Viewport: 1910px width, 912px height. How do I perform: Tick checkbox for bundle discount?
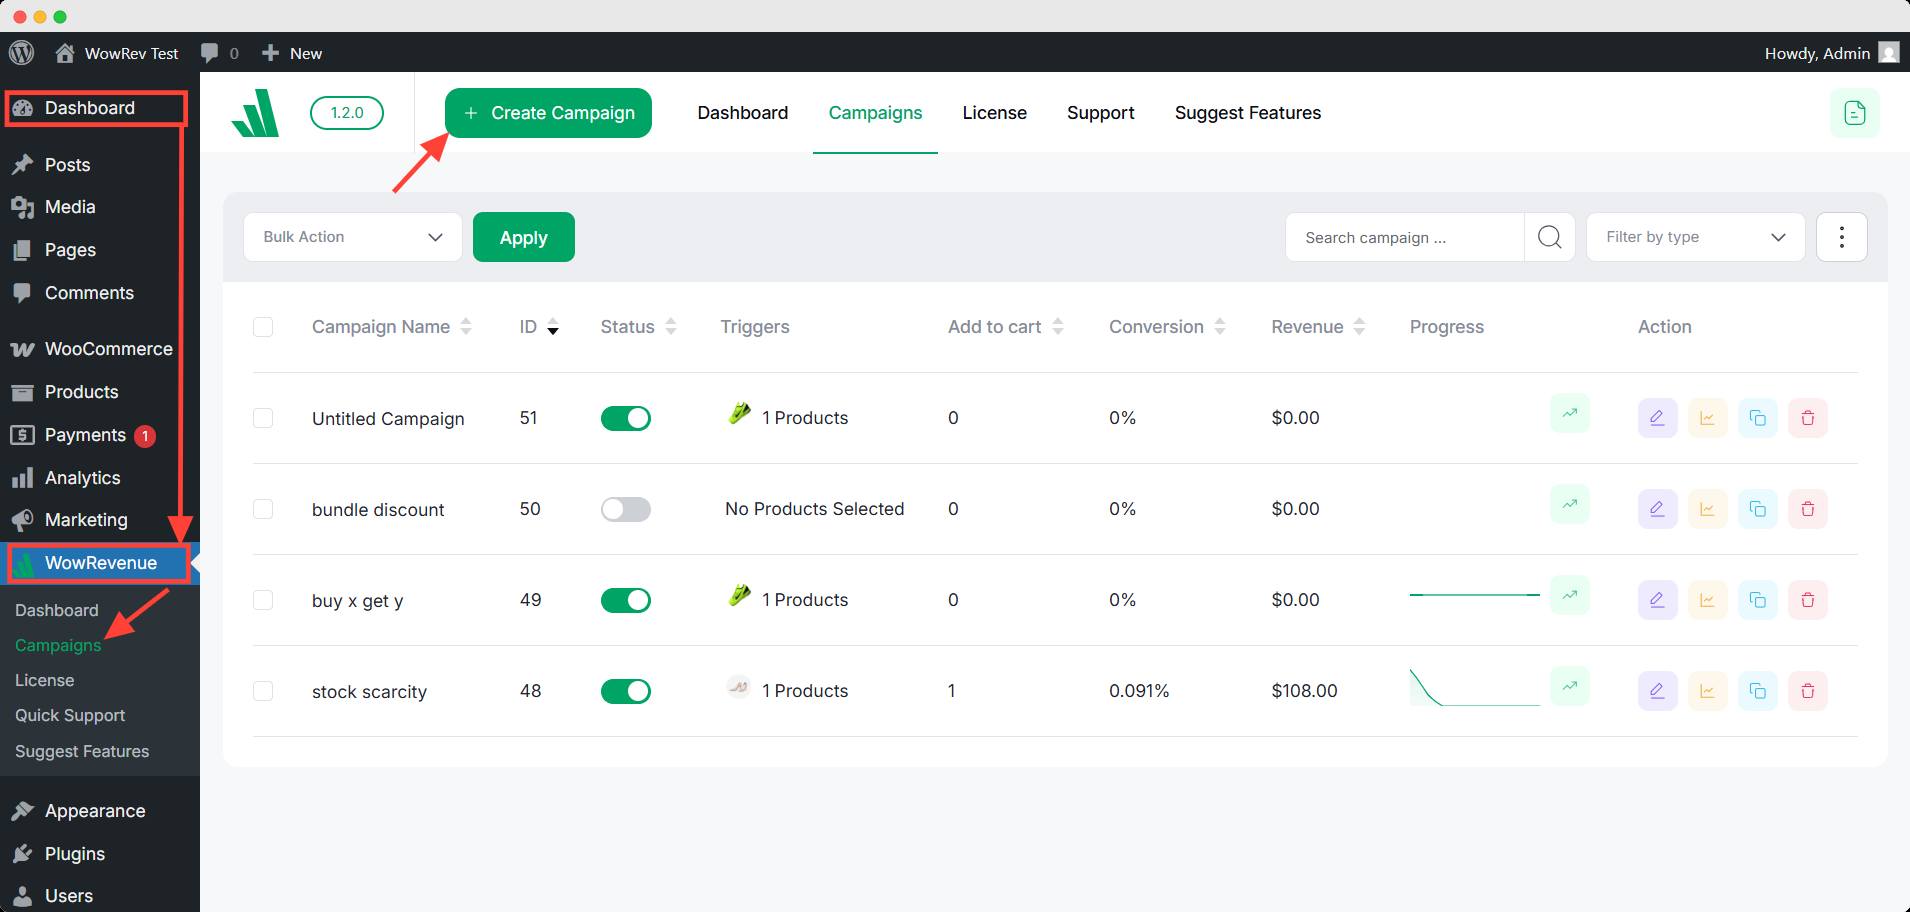[263, 509]
